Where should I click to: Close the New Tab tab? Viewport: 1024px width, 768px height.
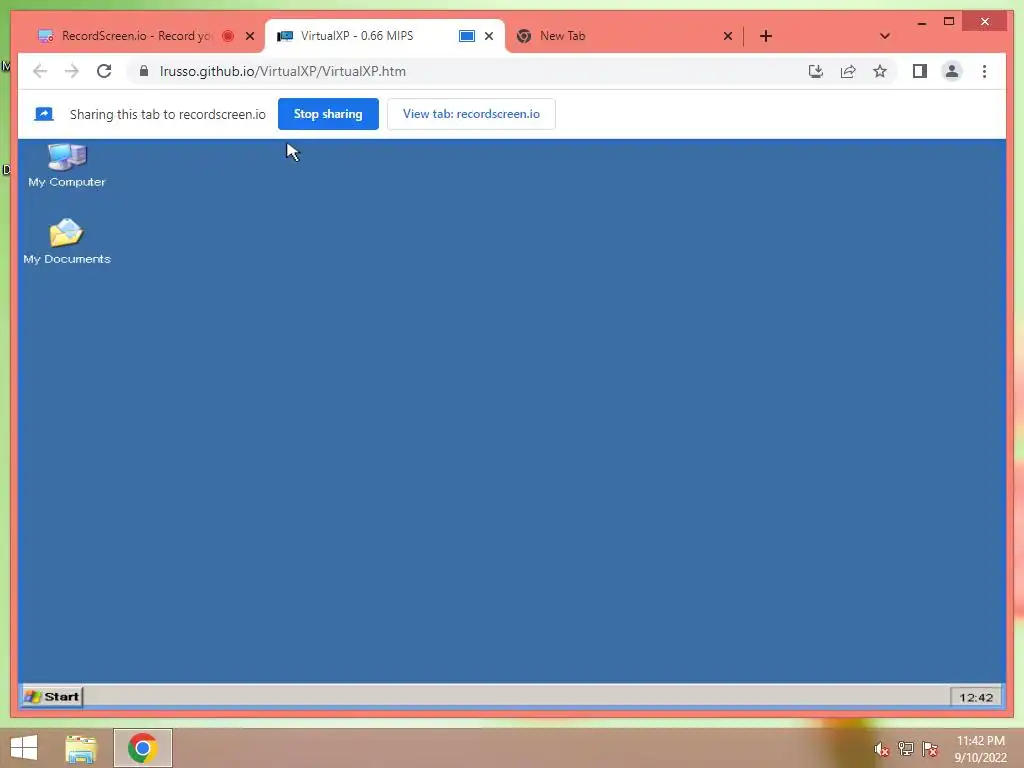728,36
